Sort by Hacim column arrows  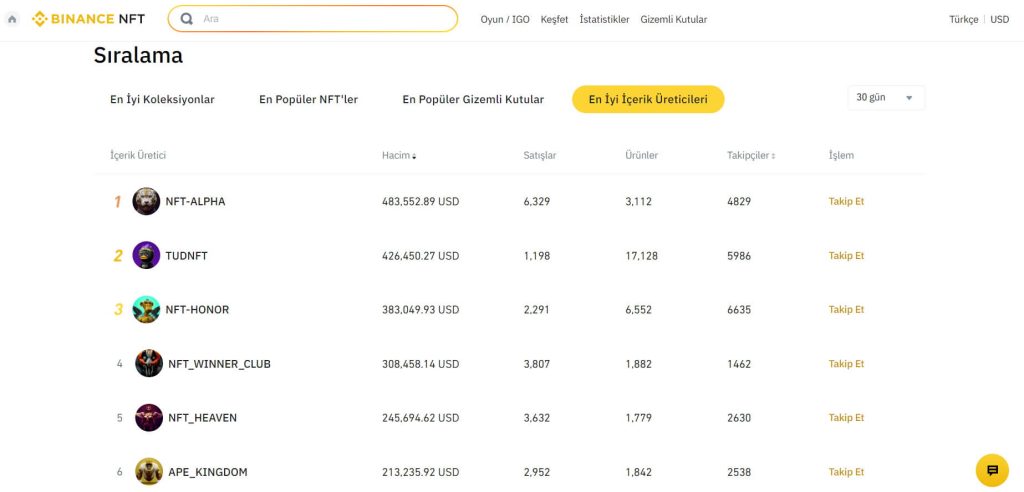click(414, 156)
